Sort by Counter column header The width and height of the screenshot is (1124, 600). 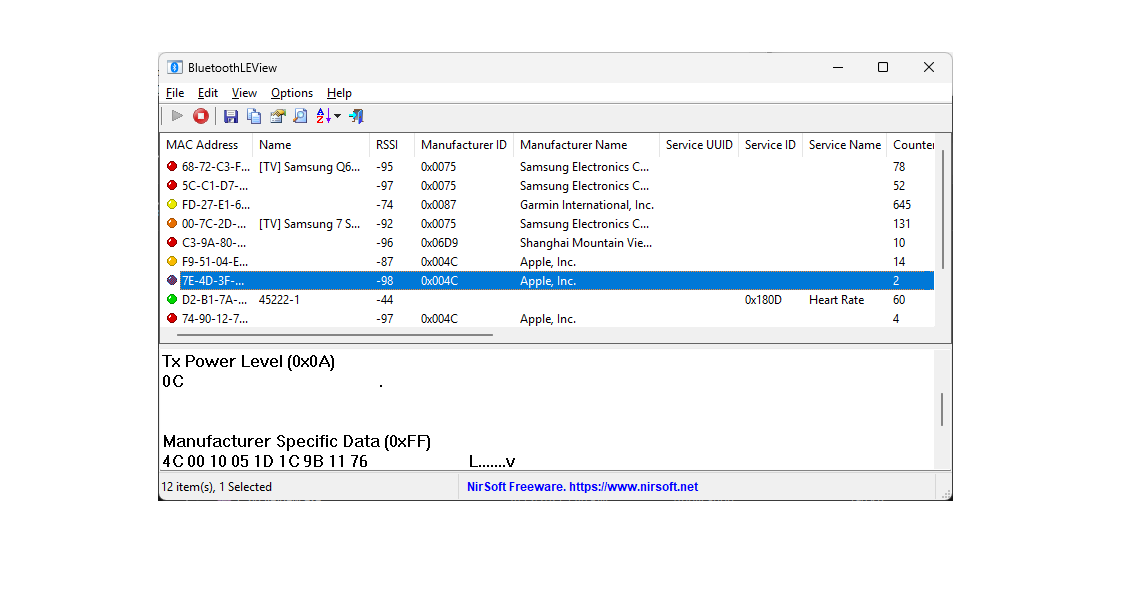click(911, 145)
